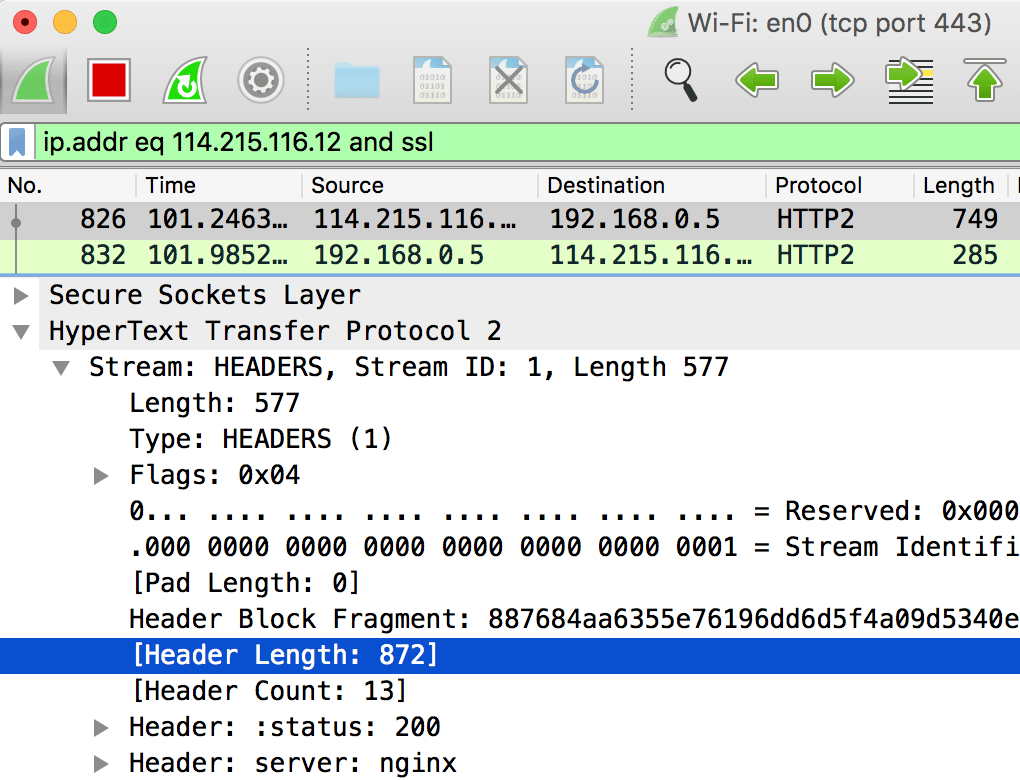Stop the running capture

pyautogui.click(x=108, y=80)
